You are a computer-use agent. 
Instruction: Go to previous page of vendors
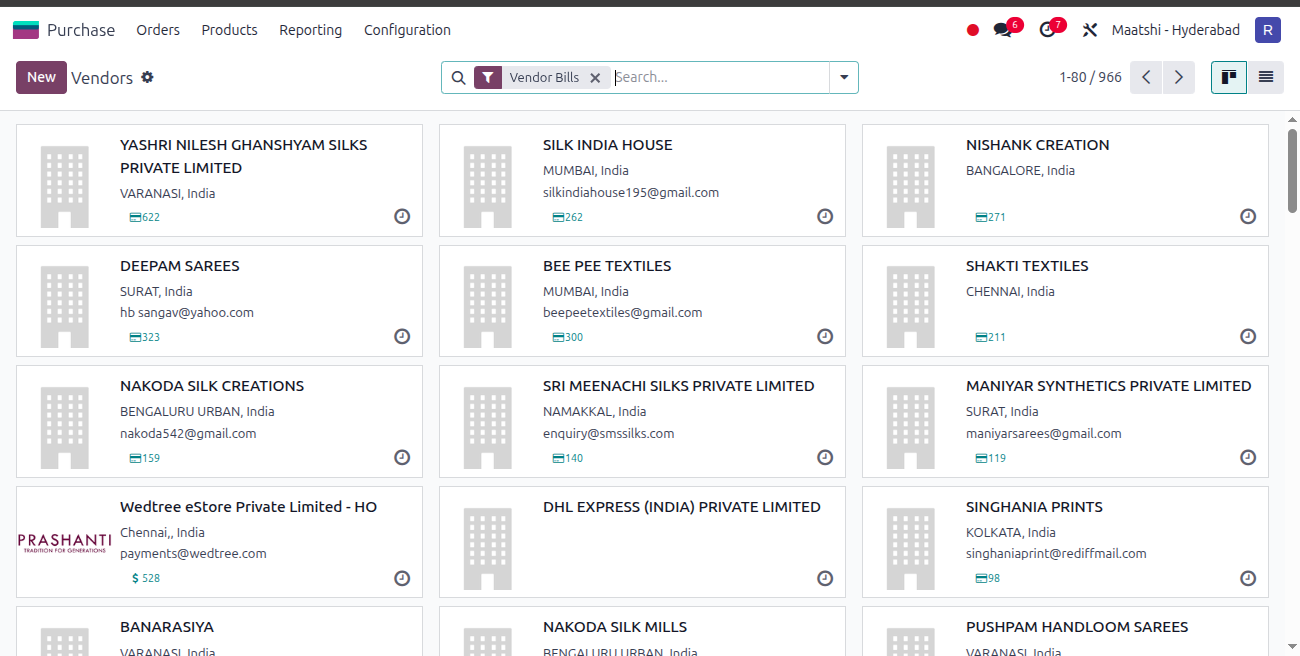click(x=1146, y=77)
